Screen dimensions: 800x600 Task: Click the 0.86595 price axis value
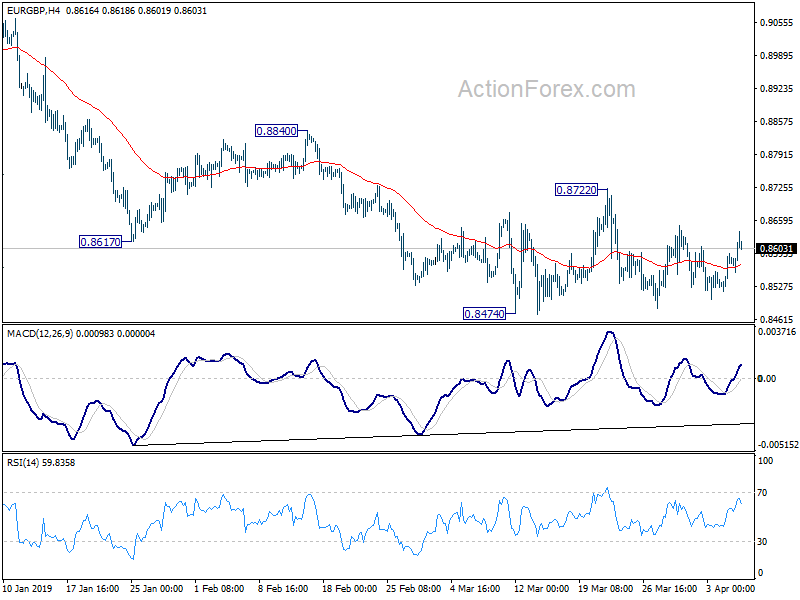(777, 221)
